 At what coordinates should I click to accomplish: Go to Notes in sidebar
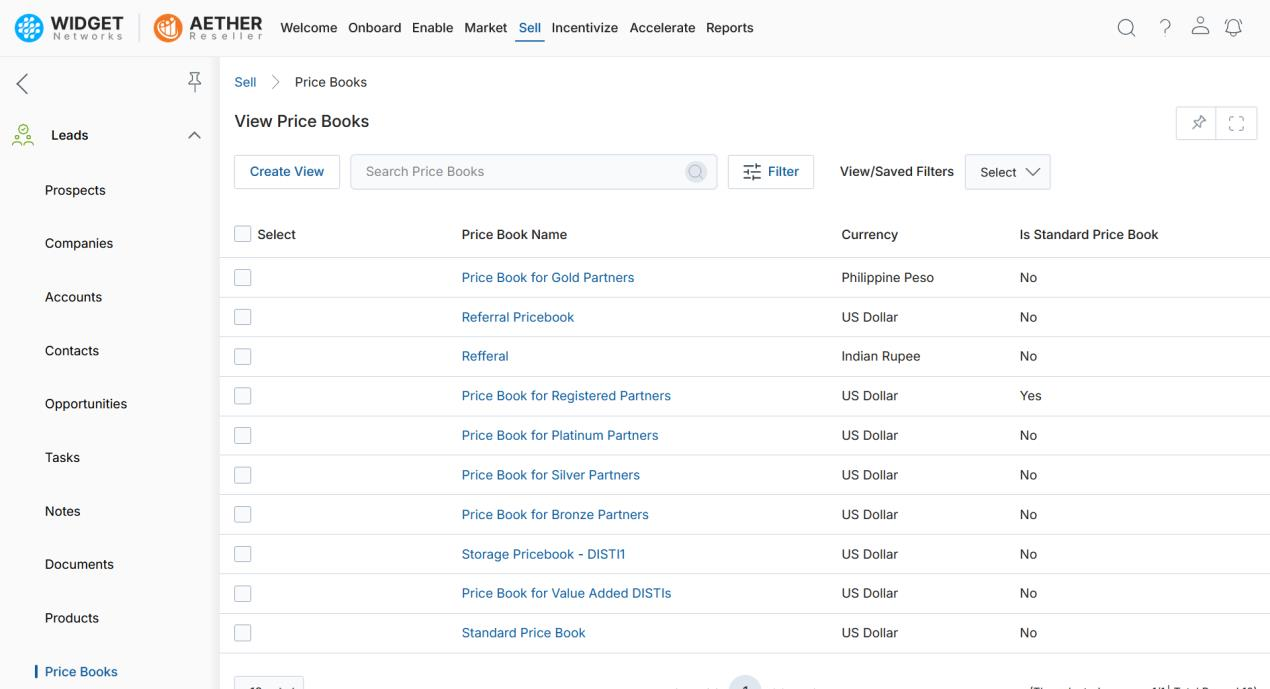click(63, 511)
